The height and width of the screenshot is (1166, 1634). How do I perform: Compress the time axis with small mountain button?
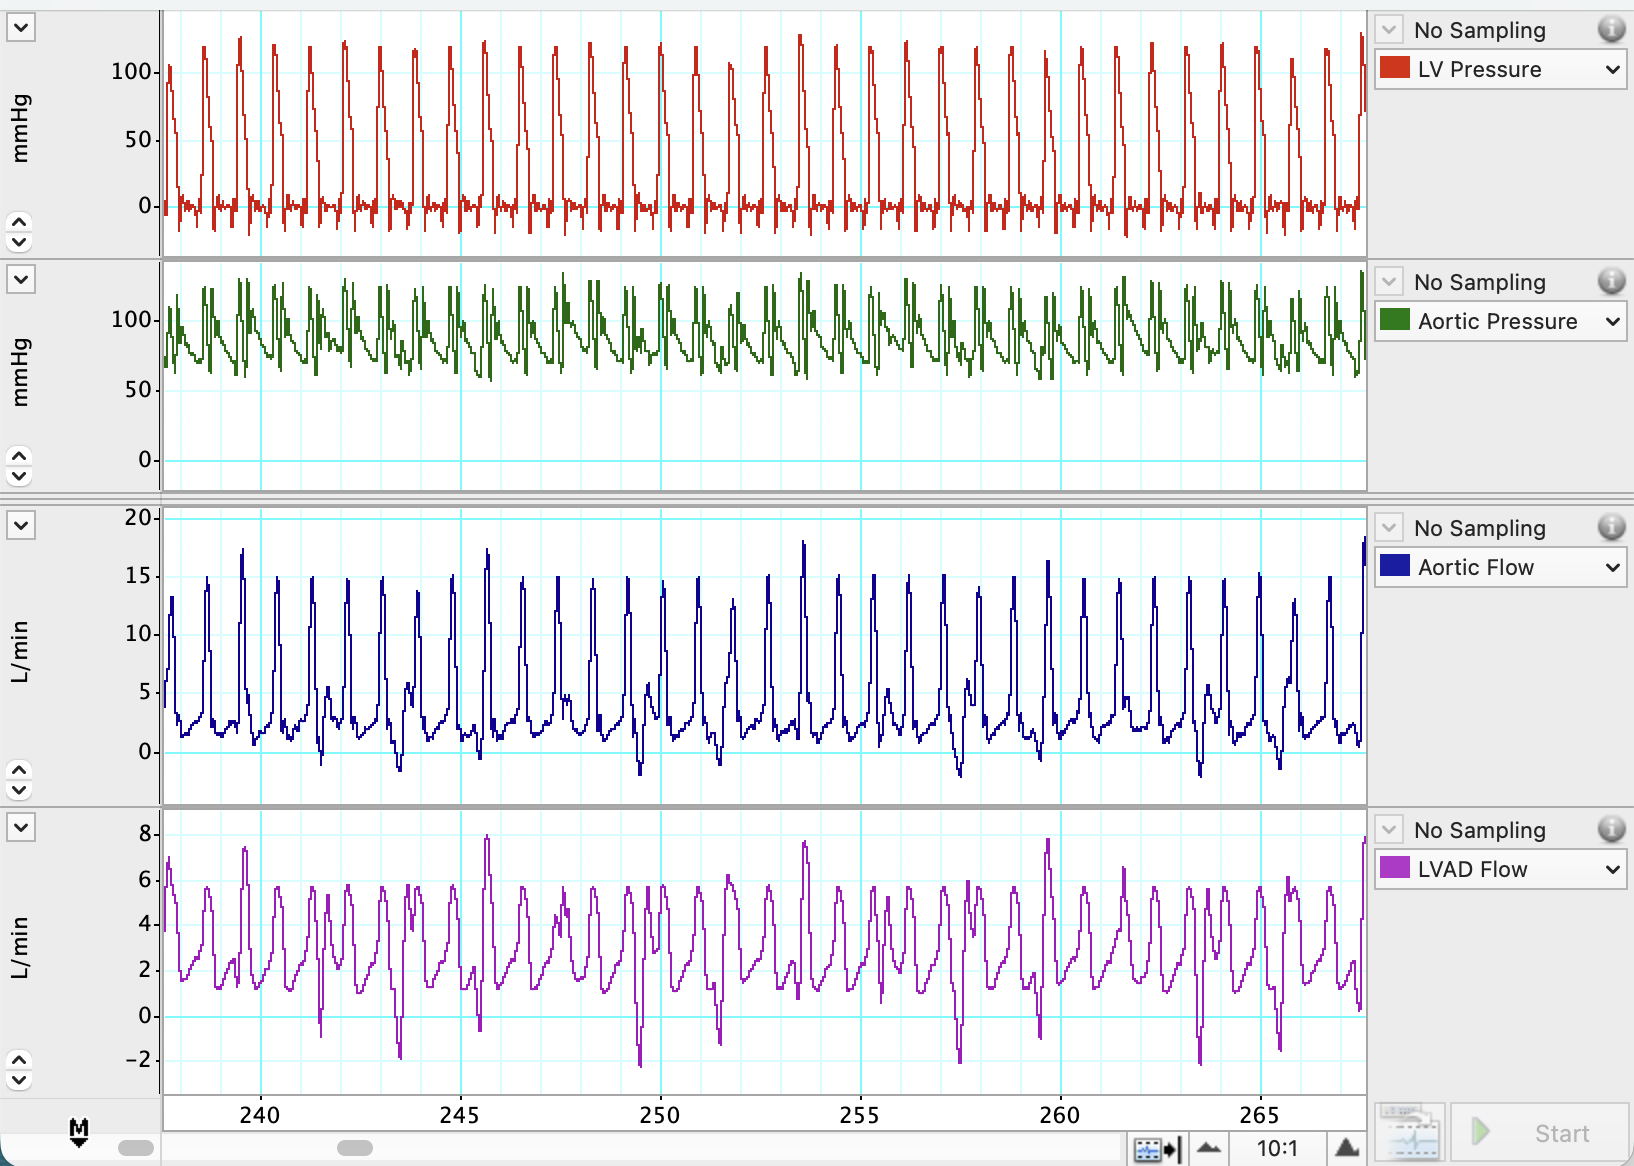coord(1208,1148)
